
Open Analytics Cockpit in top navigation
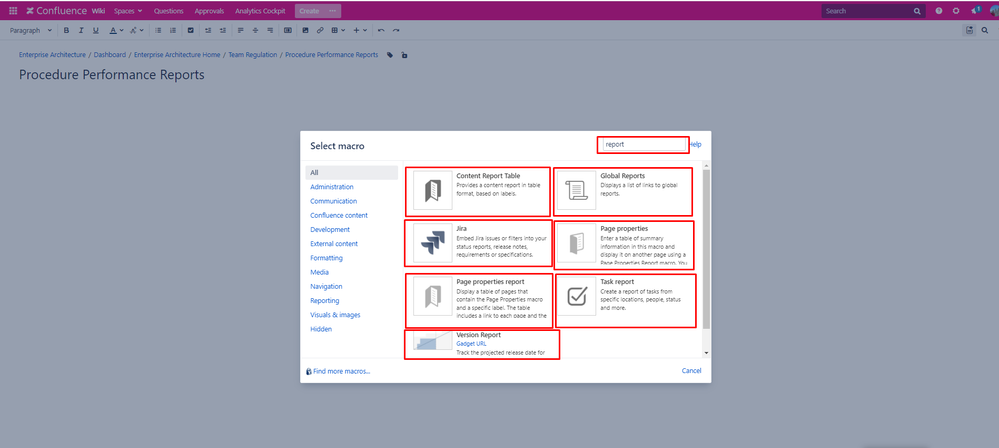coord(260,11)
